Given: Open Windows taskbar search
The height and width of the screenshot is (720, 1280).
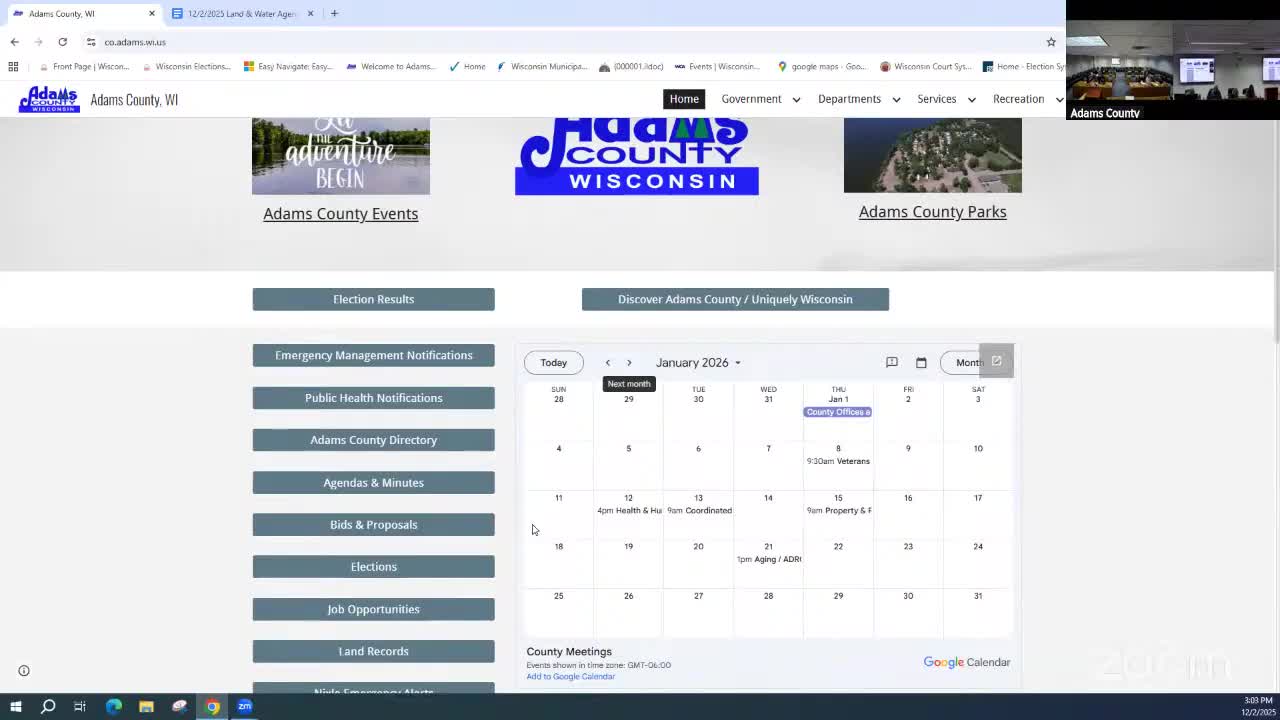Looking at the screenshot, I should pos(48,706).
